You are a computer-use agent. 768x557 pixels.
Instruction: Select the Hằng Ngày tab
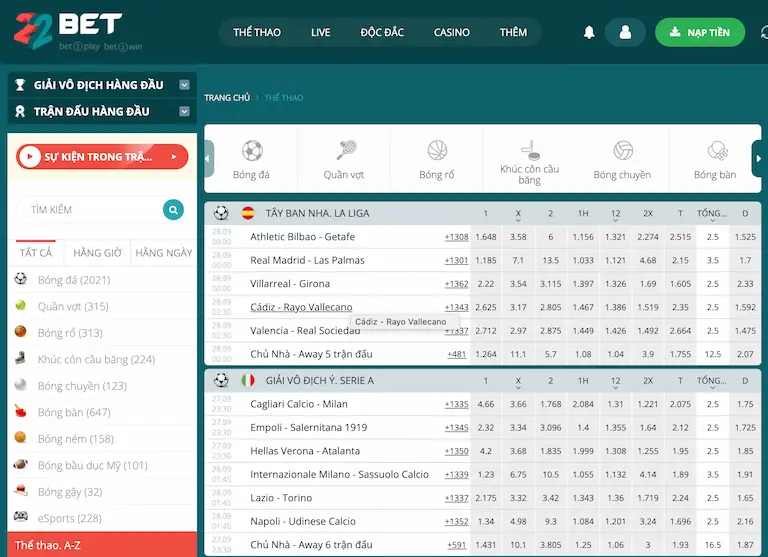(x=164, y=253)
